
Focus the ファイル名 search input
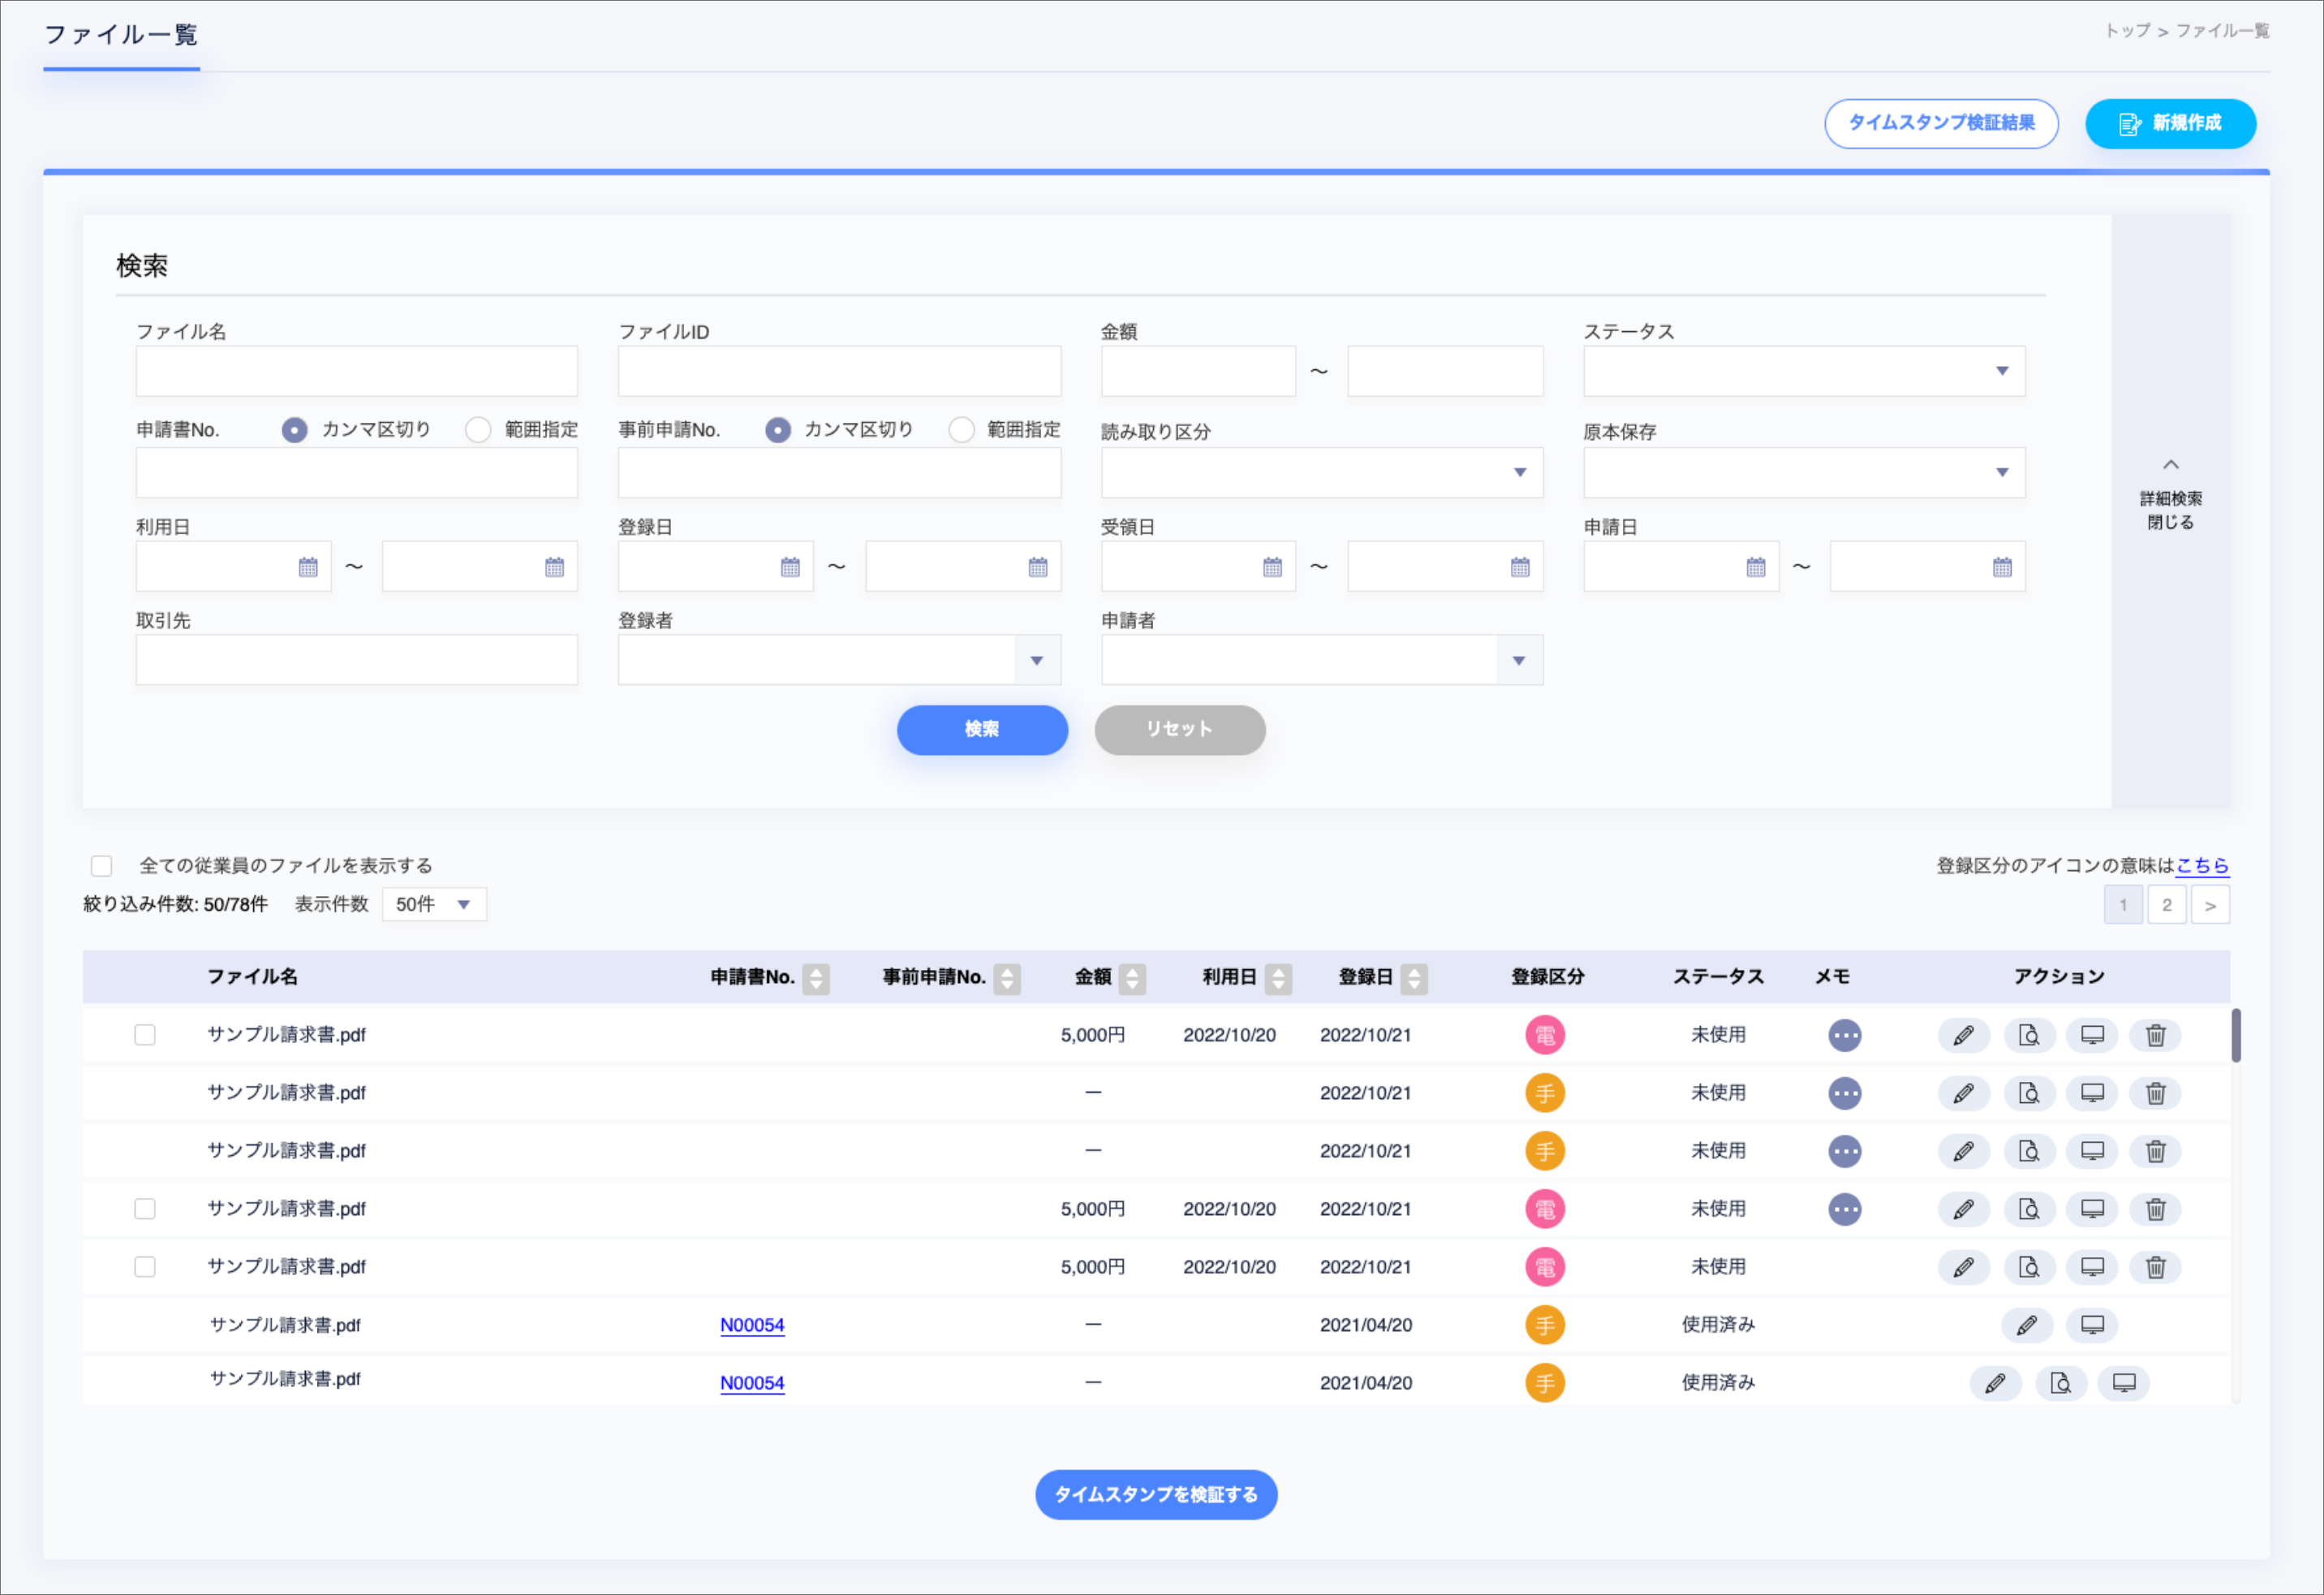(357, 371)
